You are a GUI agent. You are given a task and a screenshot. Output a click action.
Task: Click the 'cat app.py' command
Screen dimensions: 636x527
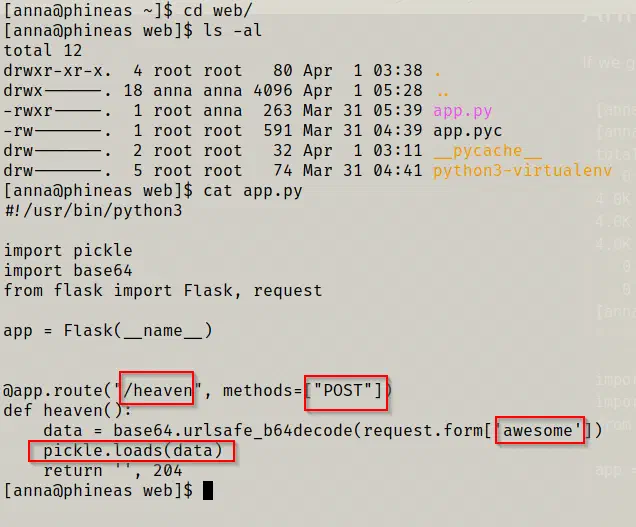[x=253, y=191]
